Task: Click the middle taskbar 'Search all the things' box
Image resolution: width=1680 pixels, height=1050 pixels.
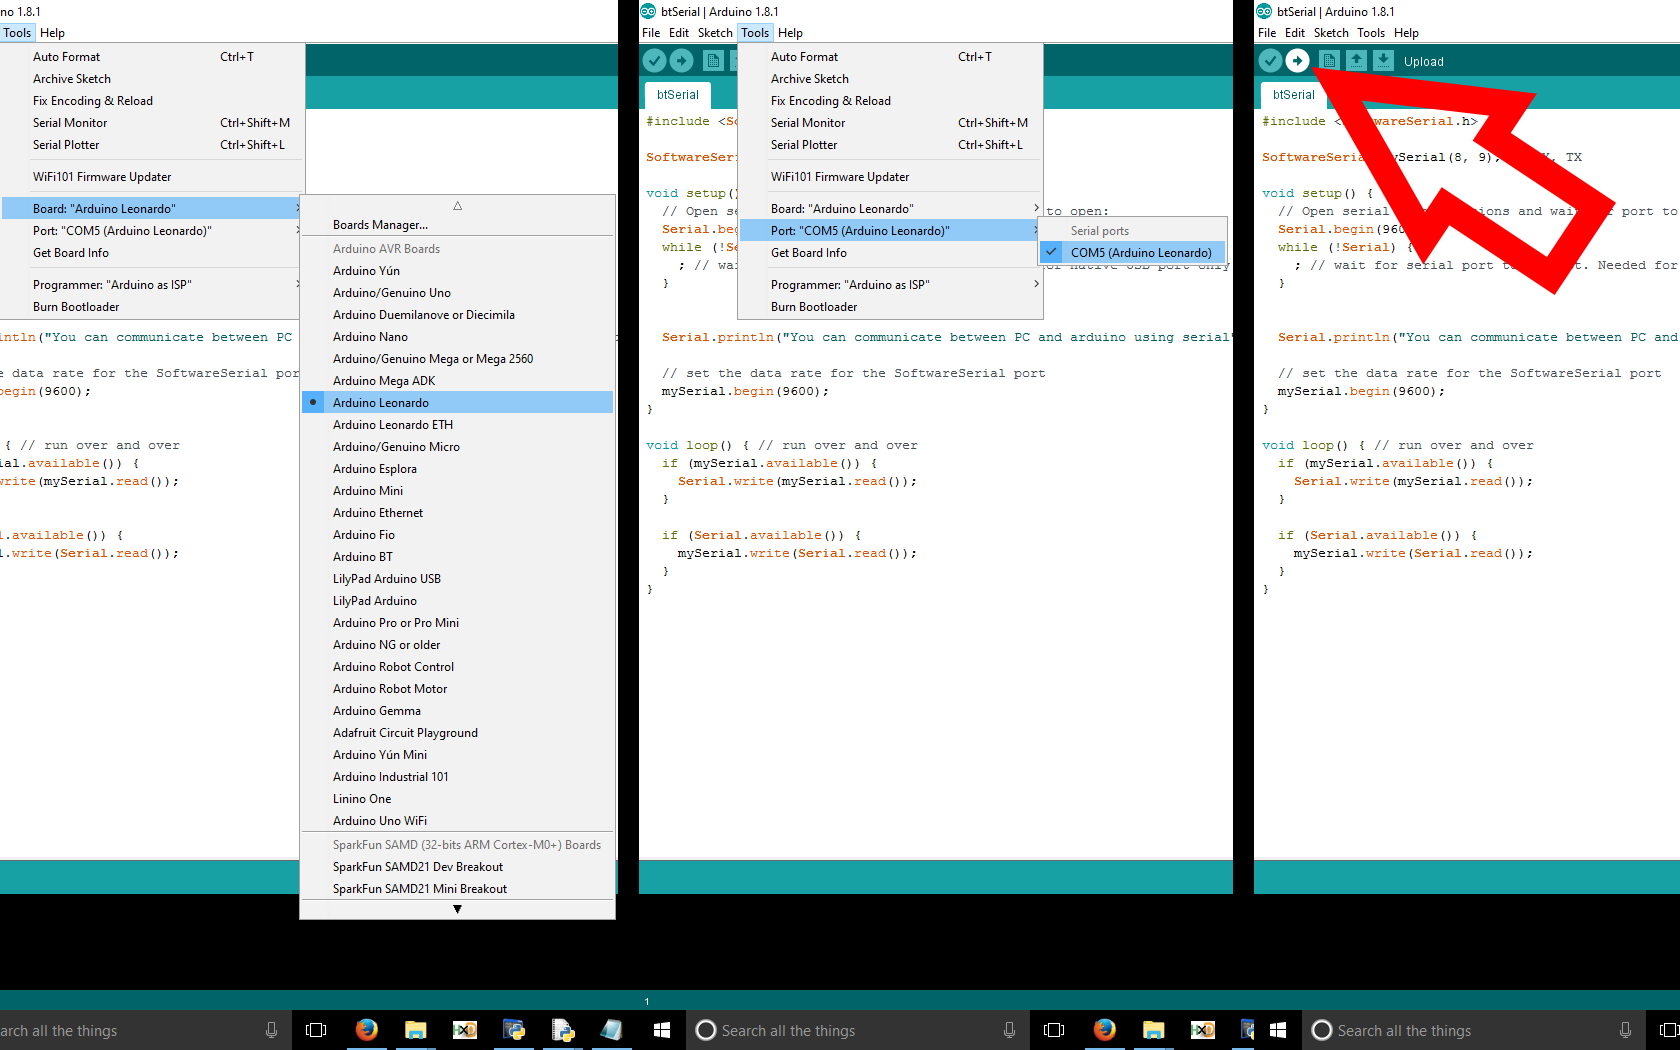Action: coord(859,1030)
